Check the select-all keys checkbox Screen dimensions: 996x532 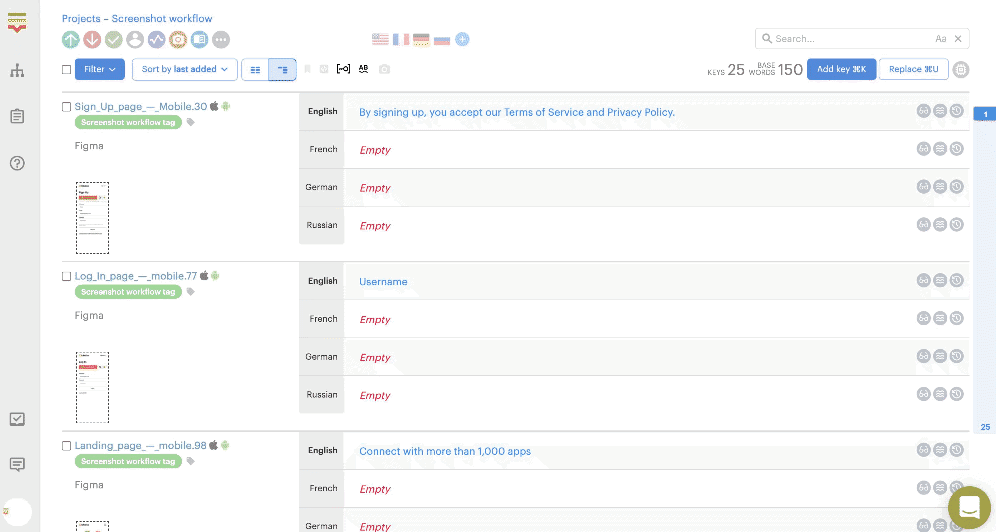pos(66,69)
